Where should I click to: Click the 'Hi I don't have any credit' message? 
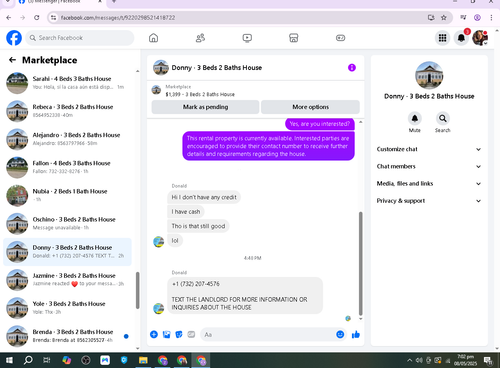point(204,197)
